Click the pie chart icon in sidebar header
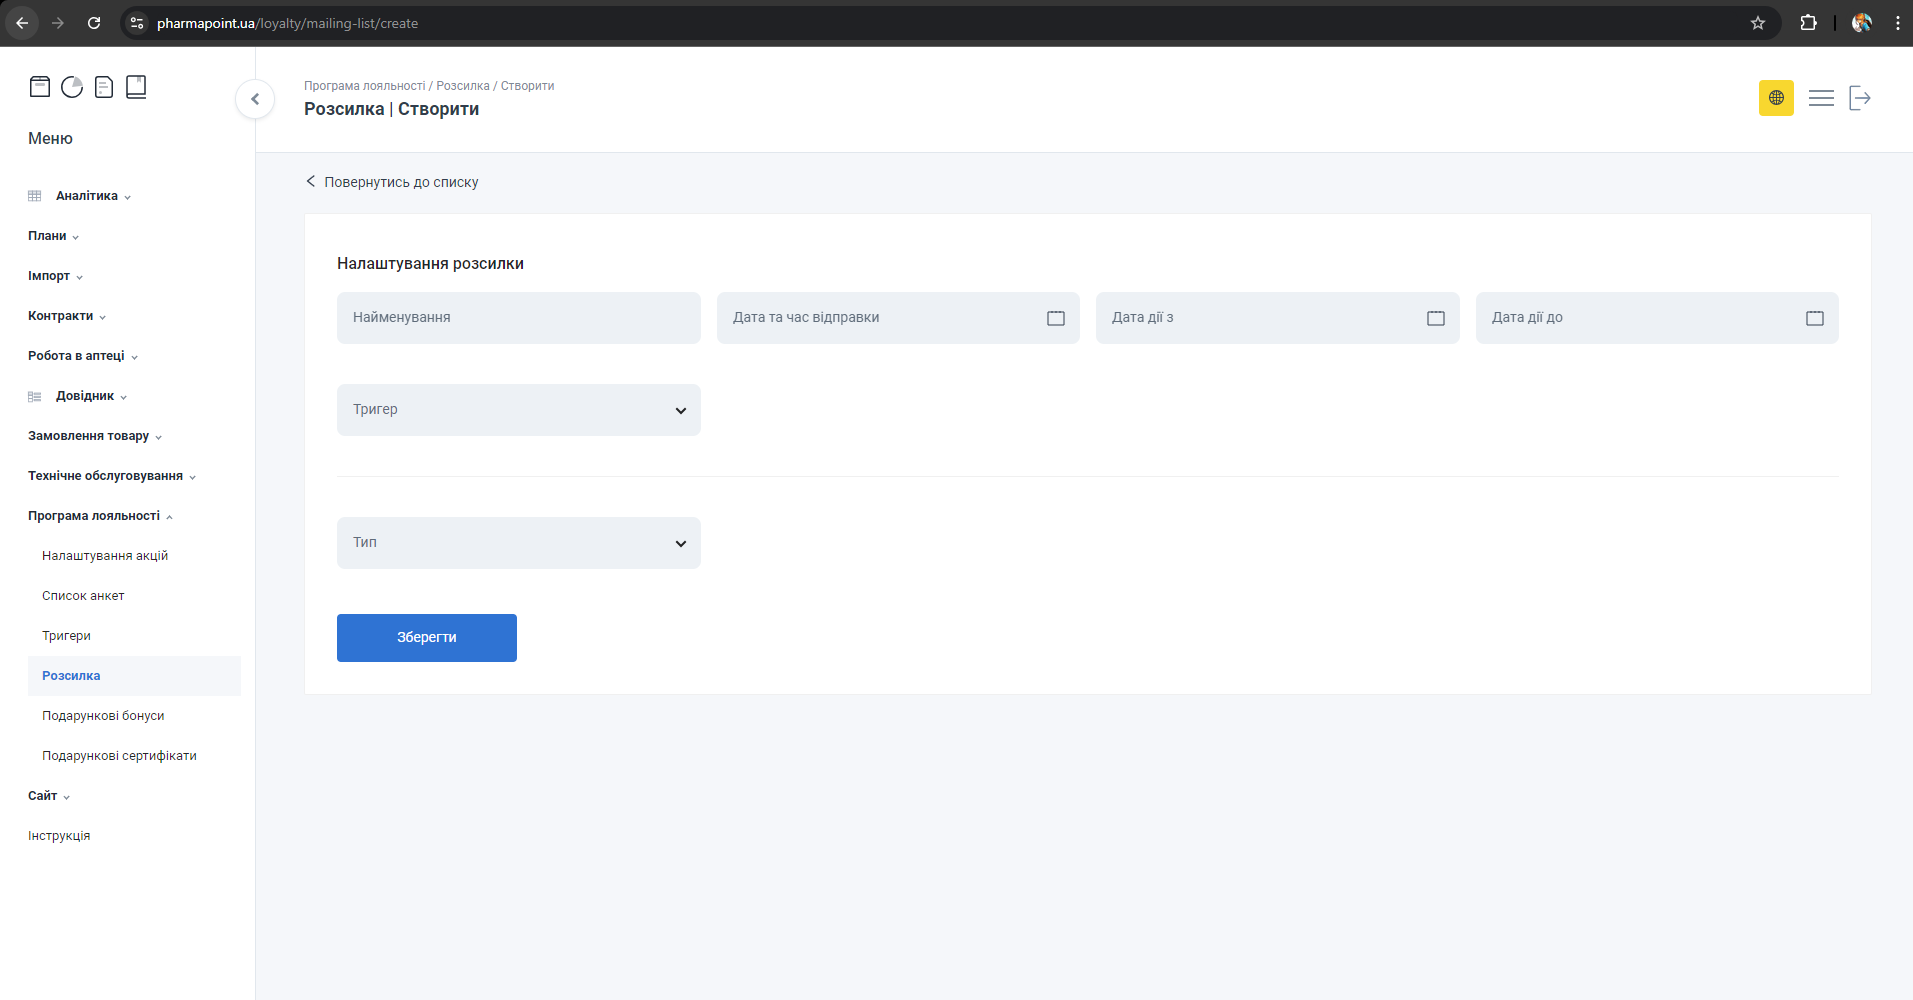This screenshot has height=1000, width=1913. coord(72,87)
